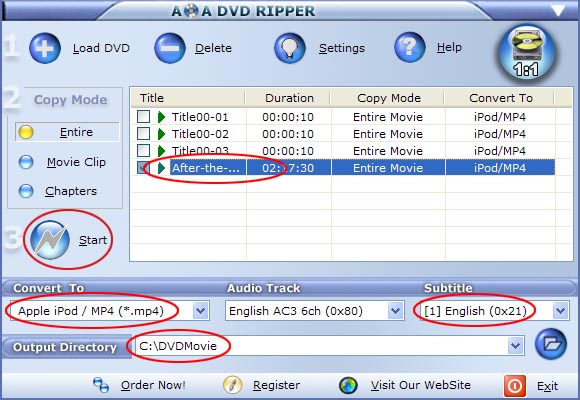This screenshot has height=400, width=580.
Task: Click the Order Now! link
Action: click(x=153, y=385)
